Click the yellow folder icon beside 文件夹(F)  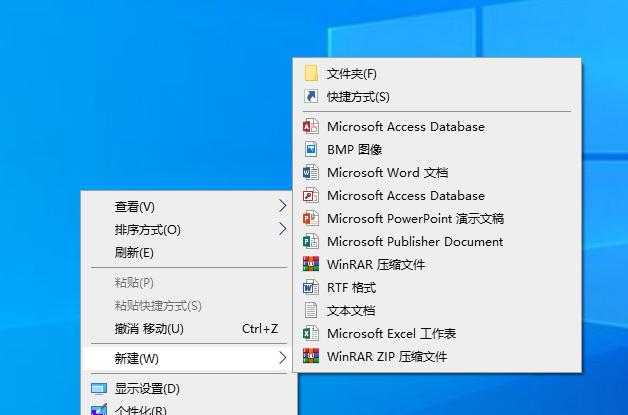[311, 73]
